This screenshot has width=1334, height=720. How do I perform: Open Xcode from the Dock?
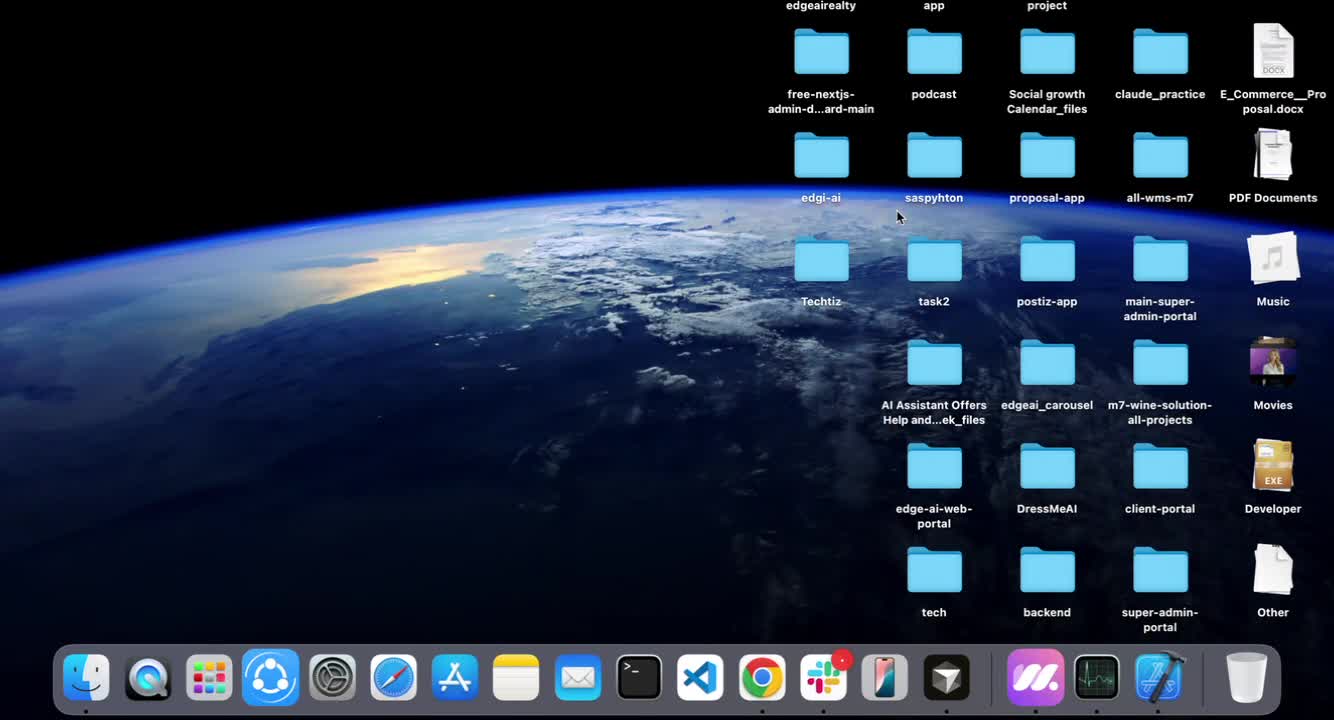1159,678
